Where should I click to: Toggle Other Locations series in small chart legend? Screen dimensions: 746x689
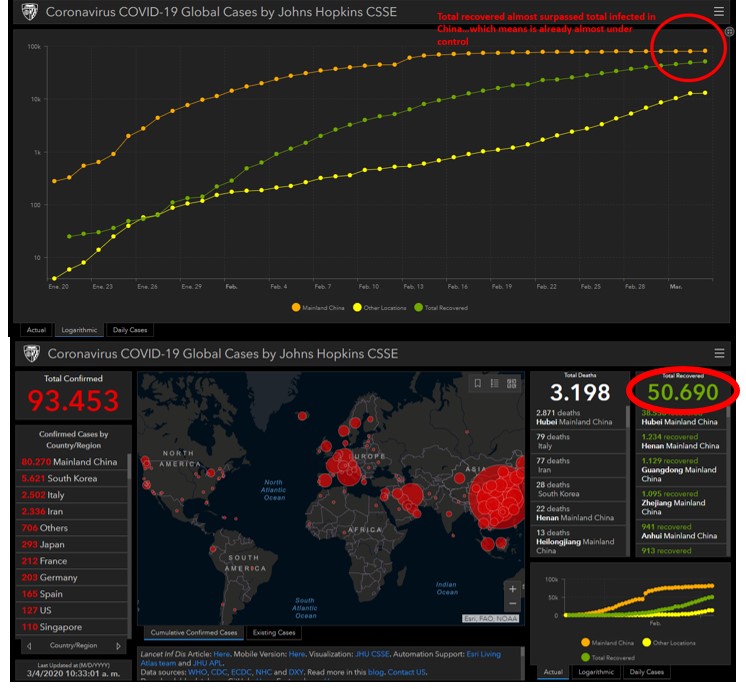coord(668,643)
